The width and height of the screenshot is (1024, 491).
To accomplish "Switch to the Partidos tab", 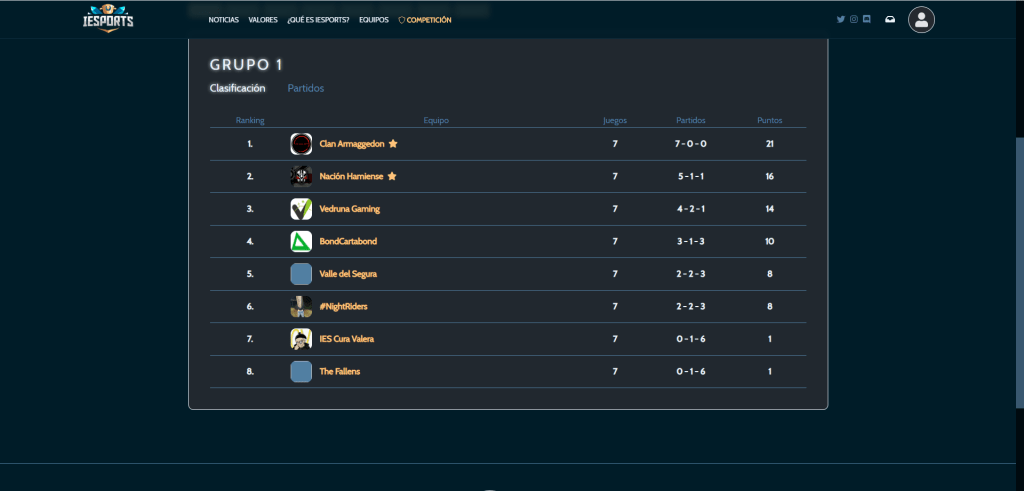I will (306, 88).
